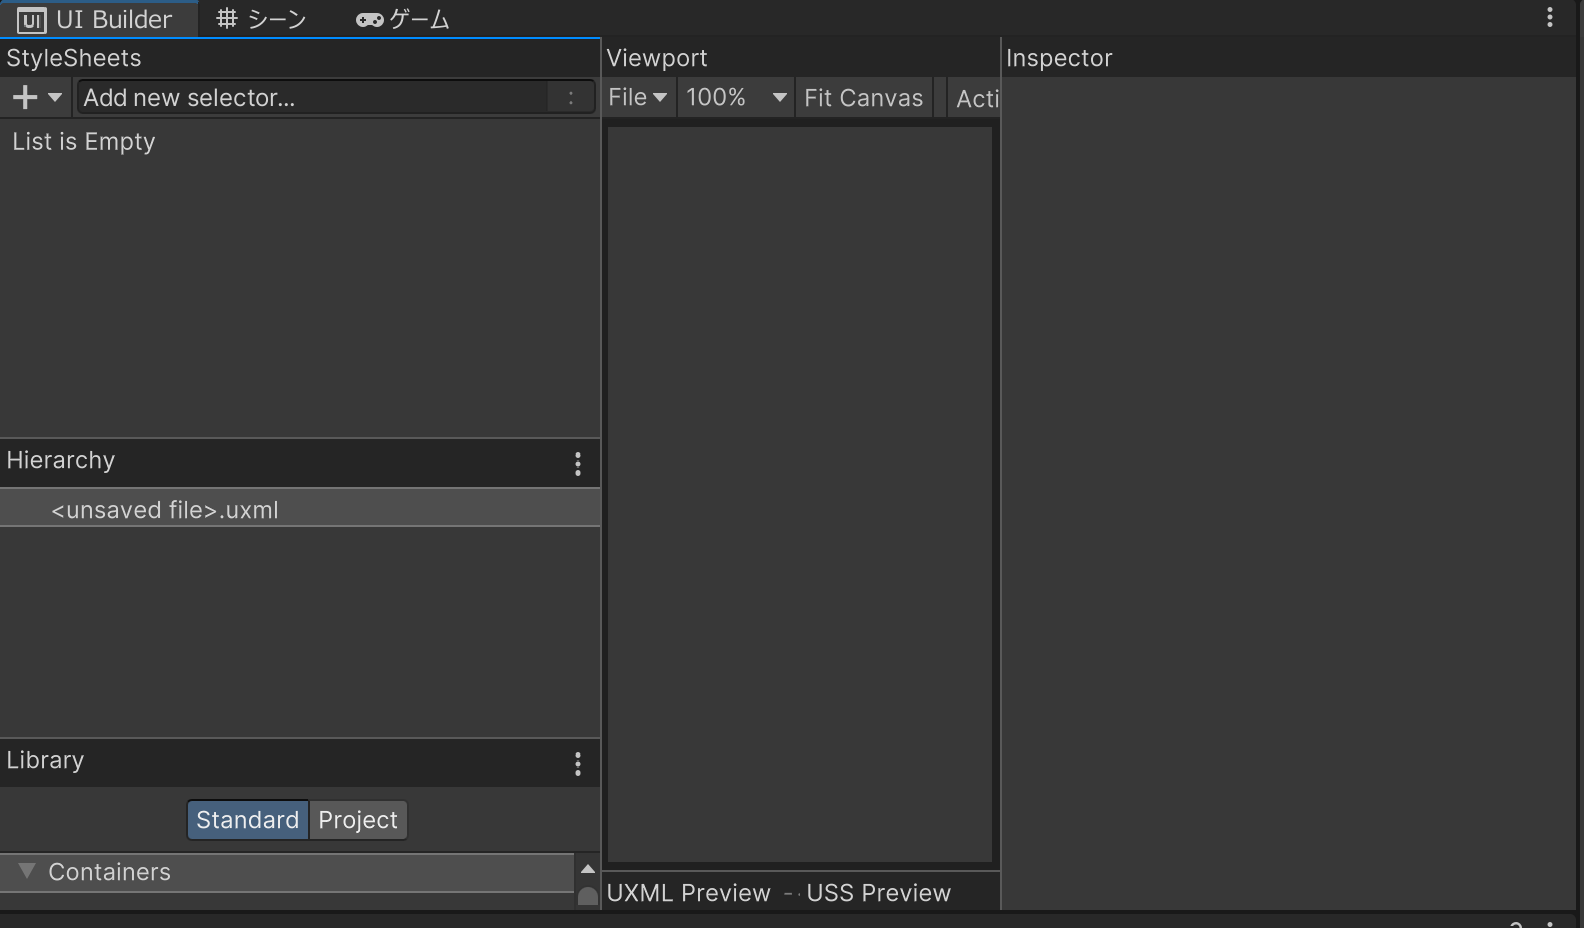This screenshot has height=928, width=1584.
Task: Click the 'List is Empty' text
Action: pos(84,142)
